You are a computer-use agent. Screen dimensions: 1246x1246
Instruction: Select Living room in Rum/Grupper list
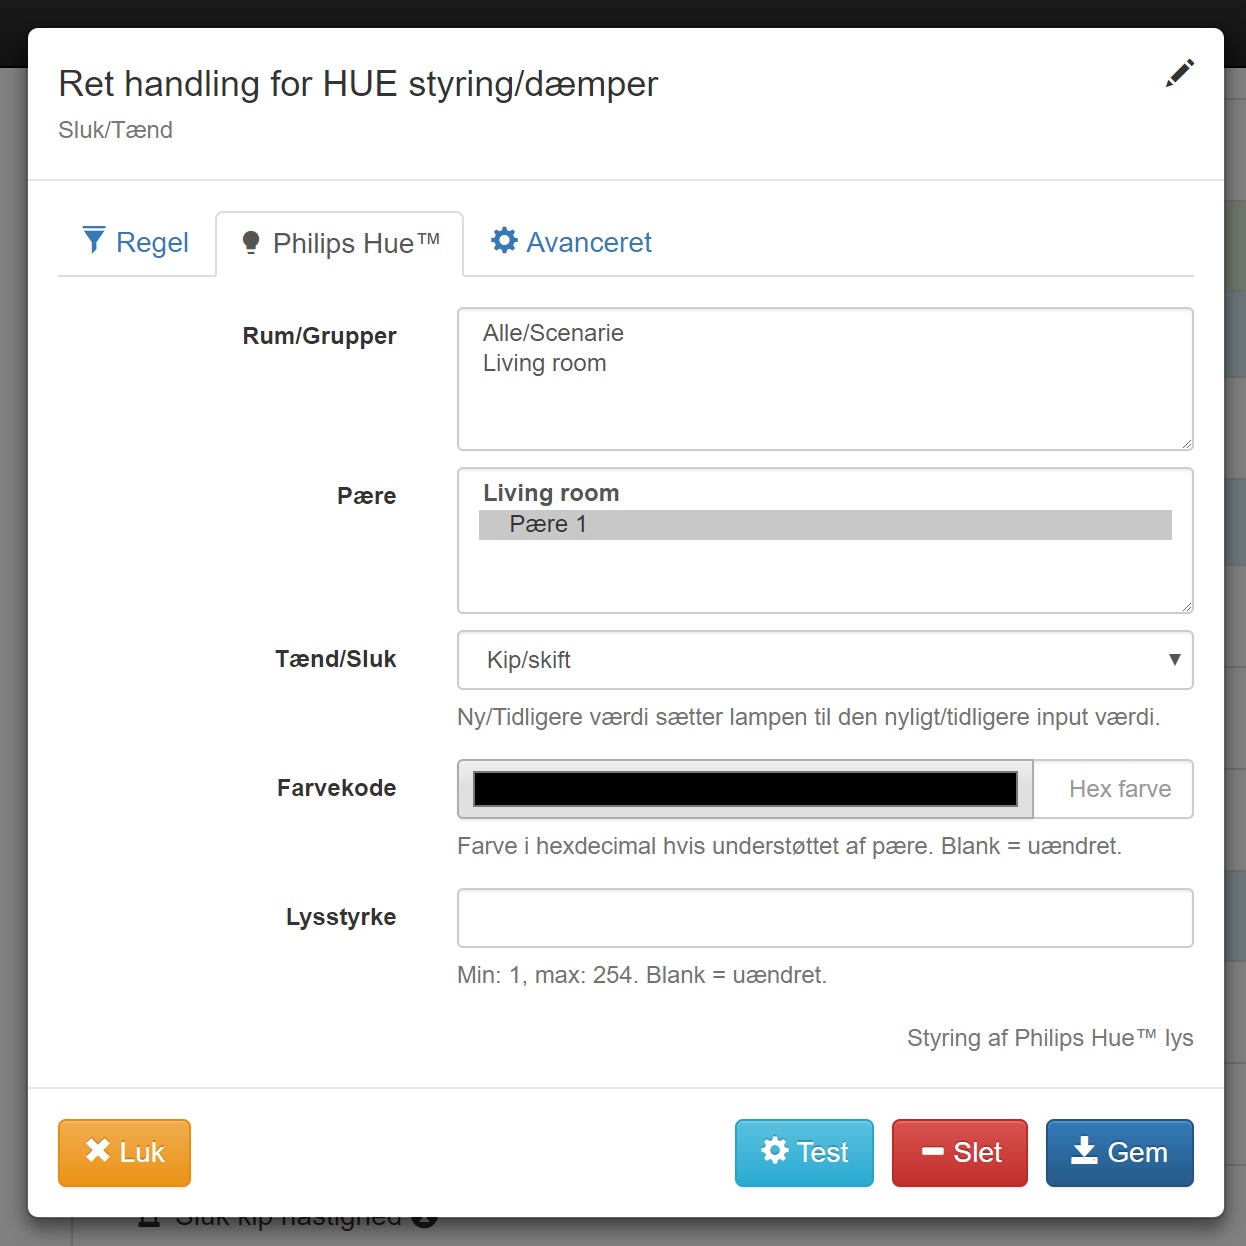point(825,363)
